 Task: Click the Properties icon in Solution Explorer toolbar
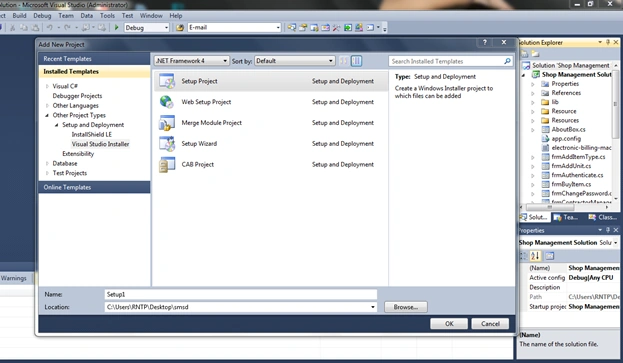pyautogui.click(x=524, y=54)
